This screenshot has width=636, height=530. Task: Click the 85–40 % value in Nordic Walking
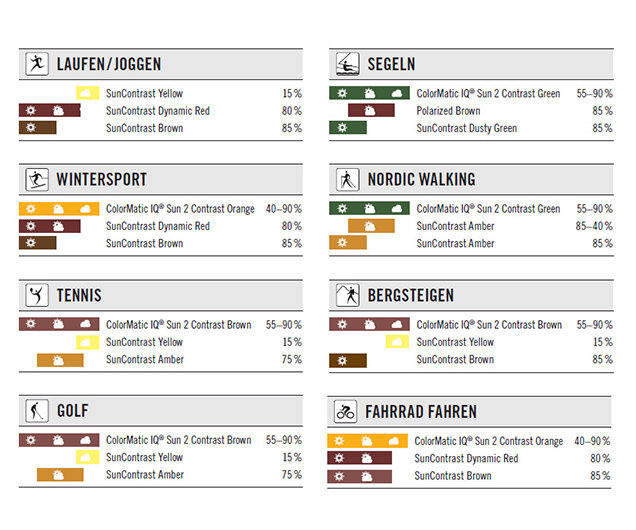coord(594,226)
